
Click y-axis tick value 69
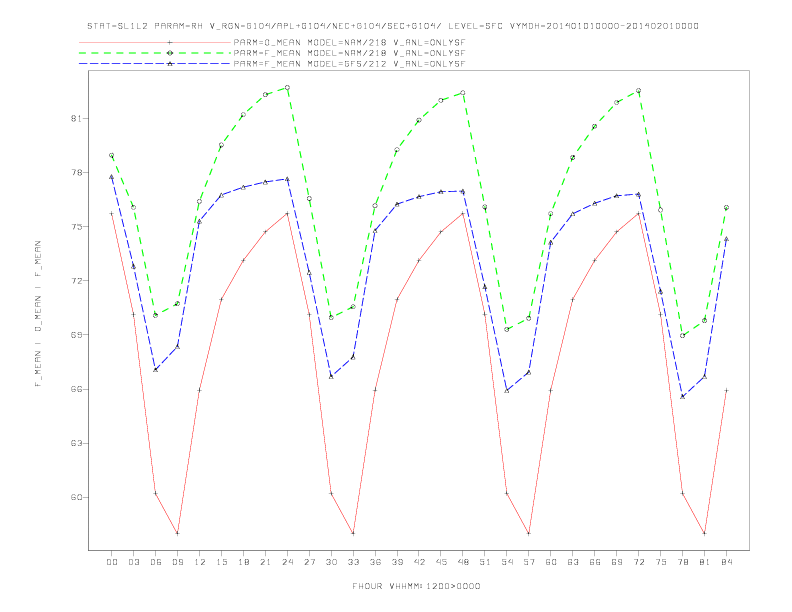point(76,335)
